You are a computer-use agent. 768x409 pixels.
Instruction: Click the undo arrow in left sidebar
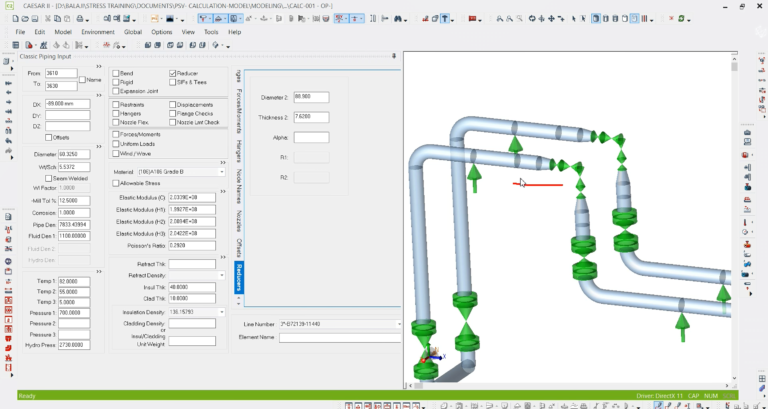coord(8,141)
